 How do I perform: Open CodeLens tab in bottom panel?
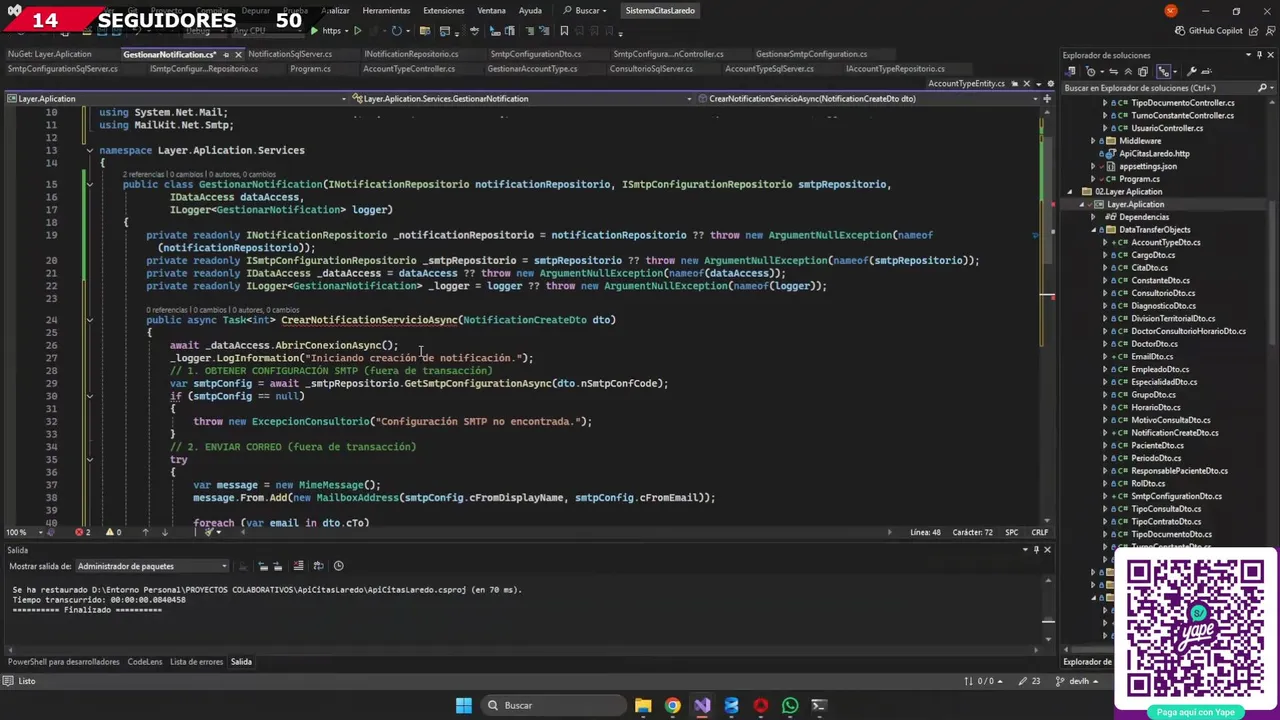pos(144,662)
